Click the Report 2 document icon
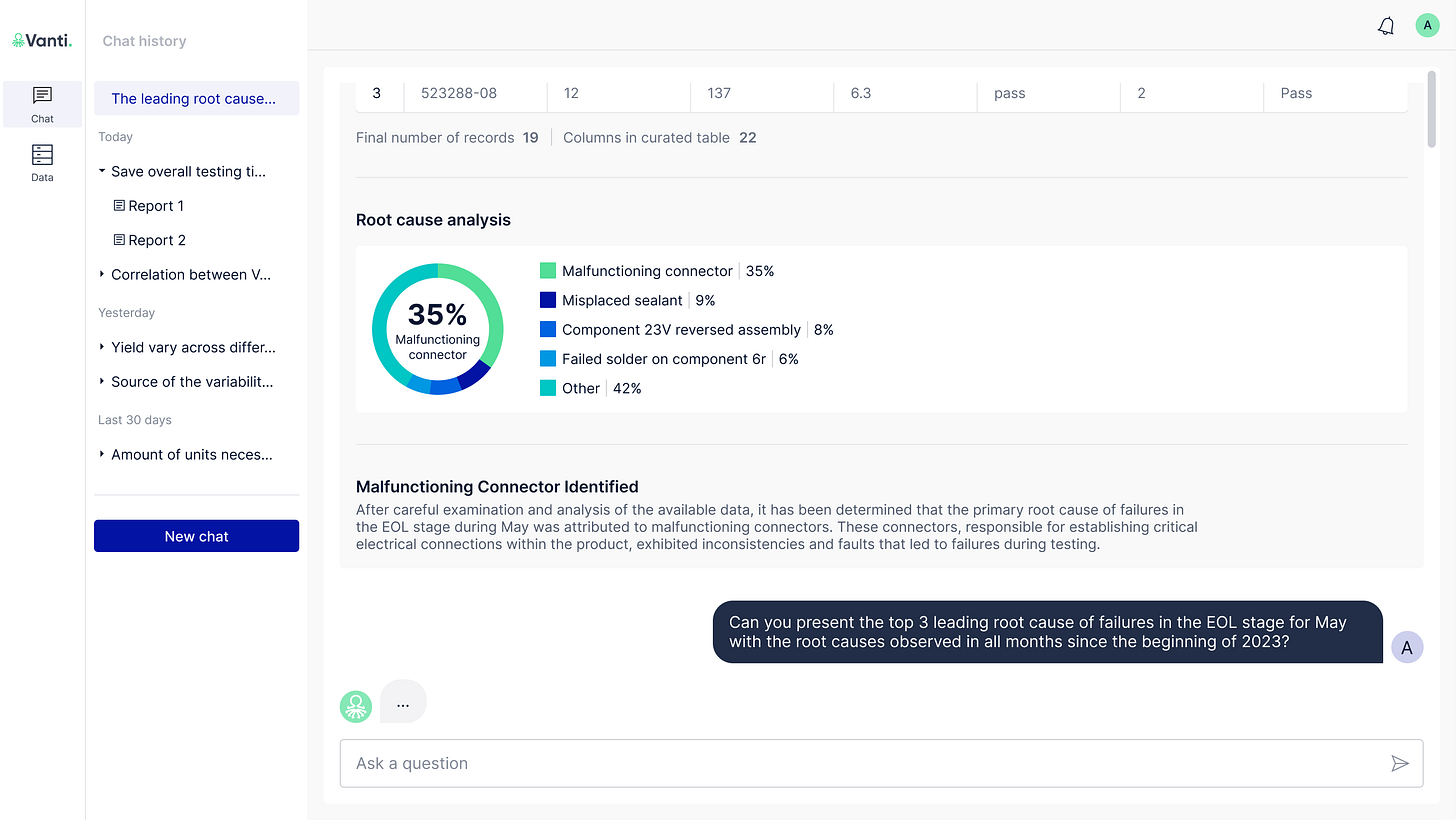 point(119,240)
